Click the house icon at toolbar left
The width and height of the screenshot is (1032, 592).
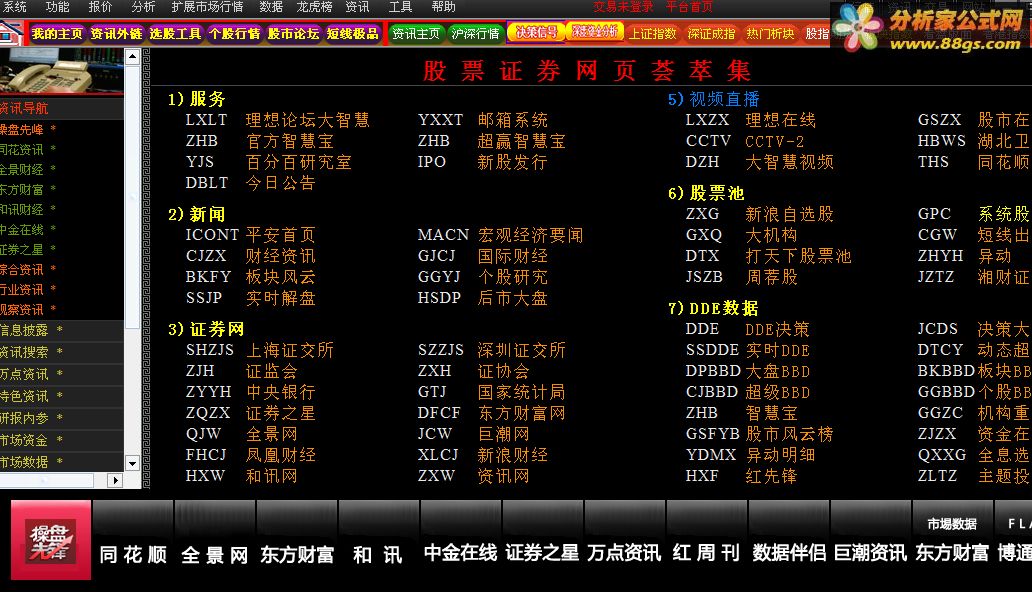pos(11,33)
